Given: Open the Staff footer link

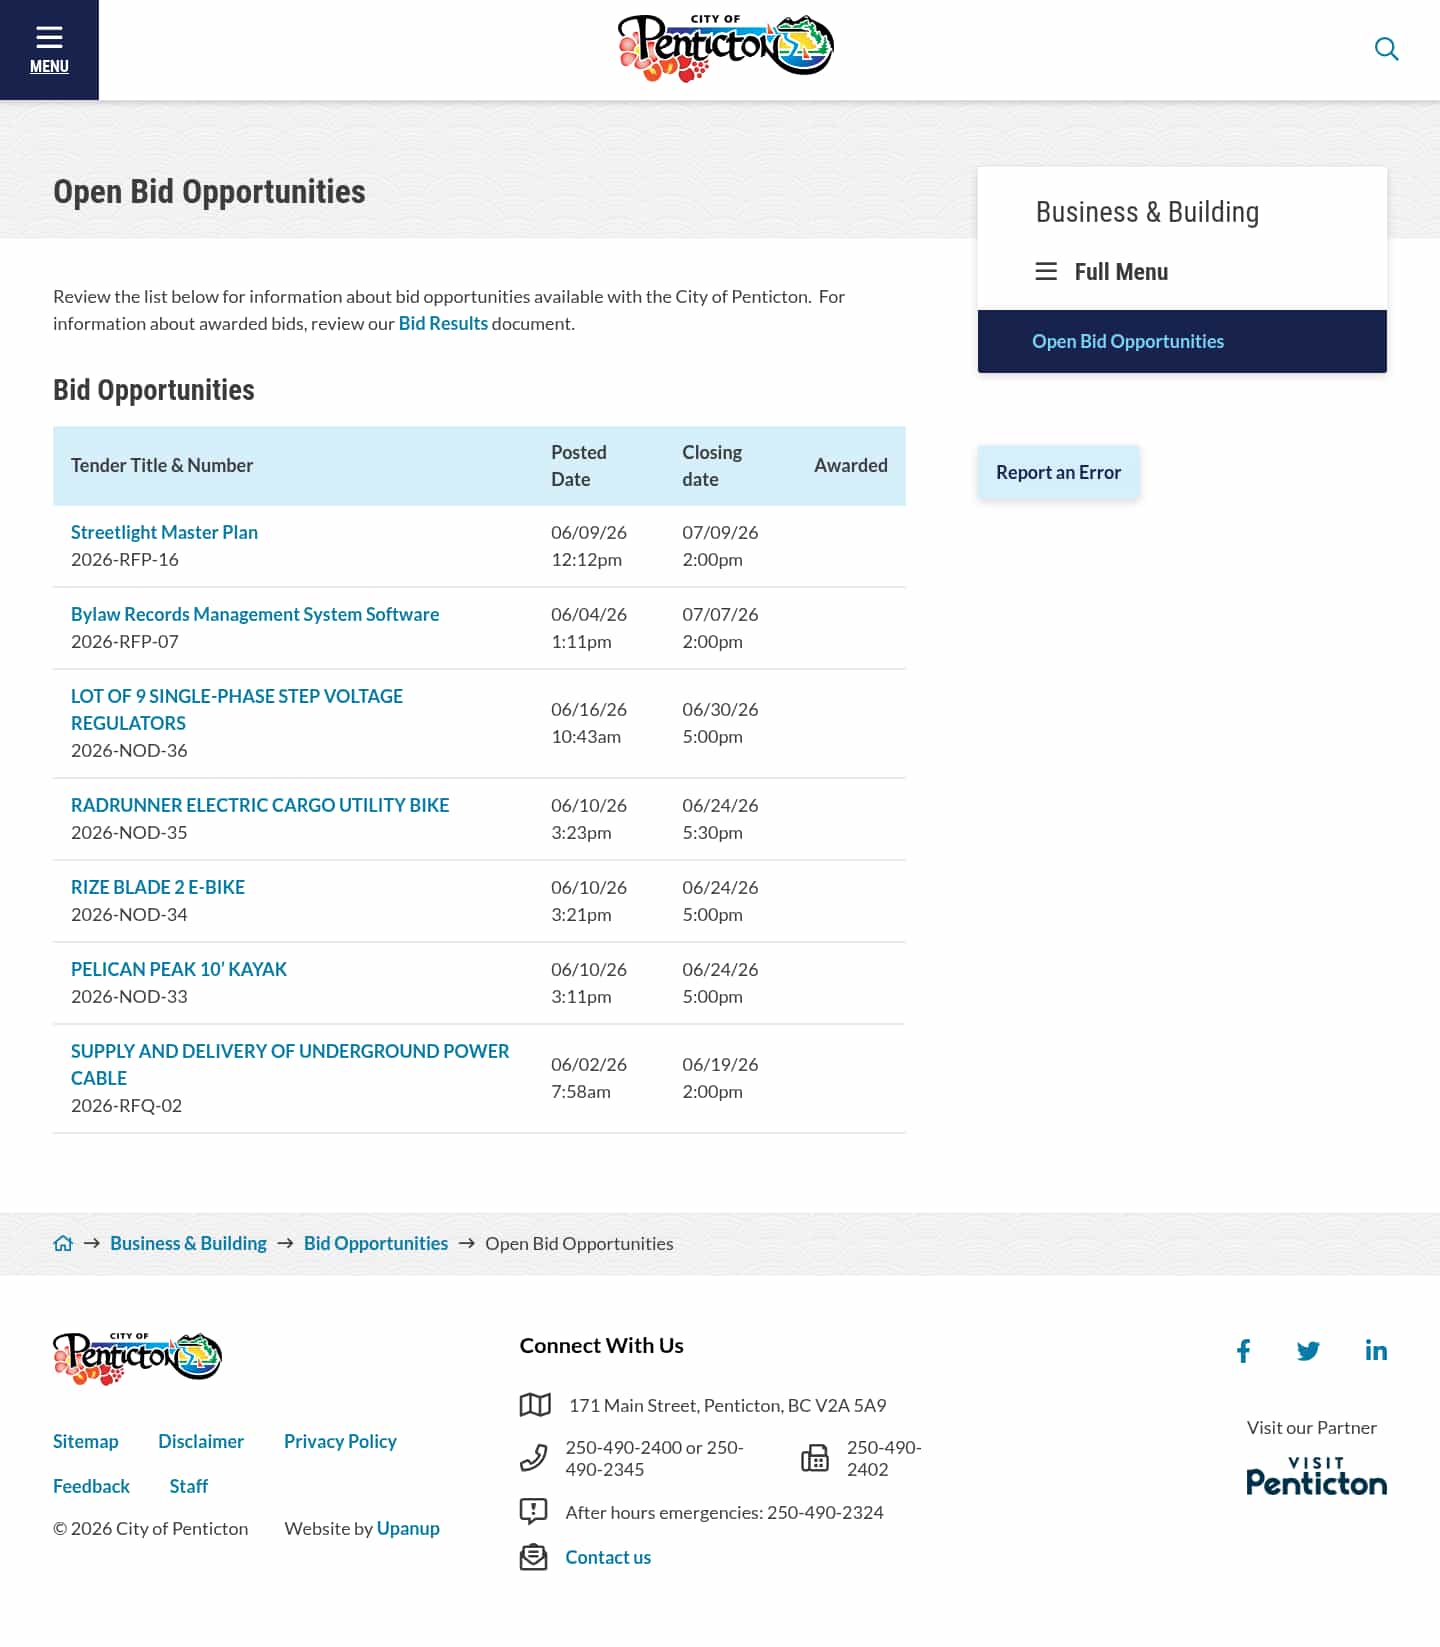Looking at the screenshot, I should [x=189, y=1486].
